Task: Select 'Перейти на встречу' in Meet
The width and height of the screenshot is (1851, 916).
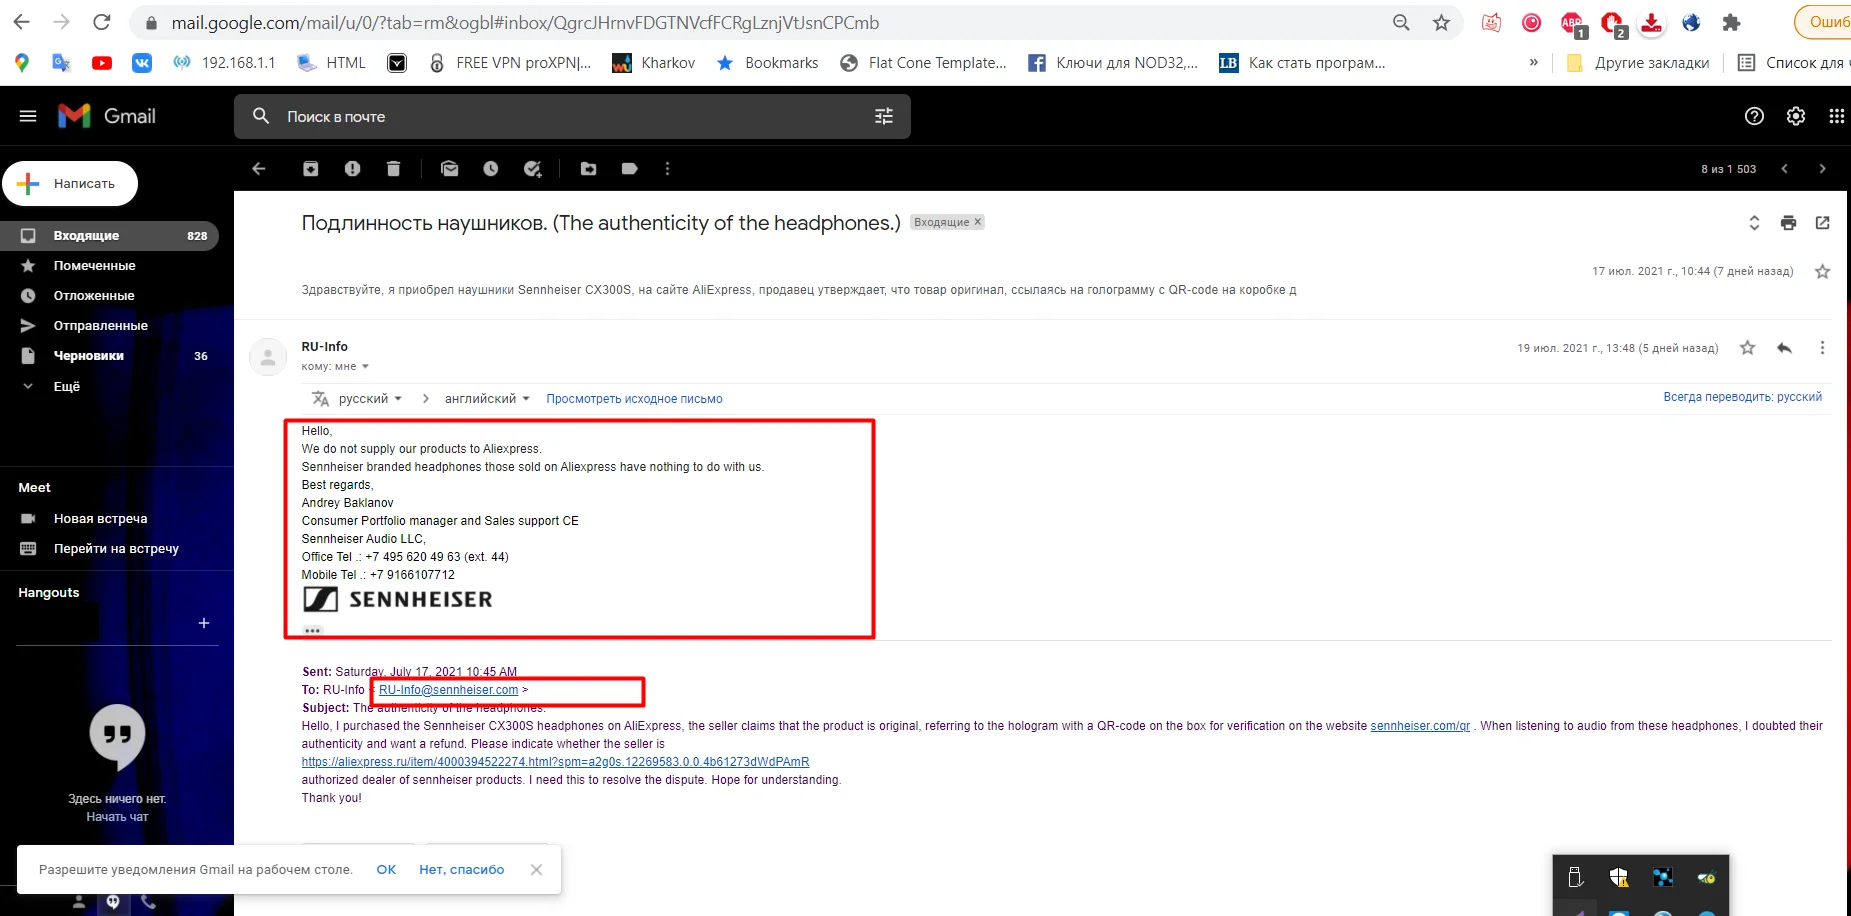Action: point(116,549)
